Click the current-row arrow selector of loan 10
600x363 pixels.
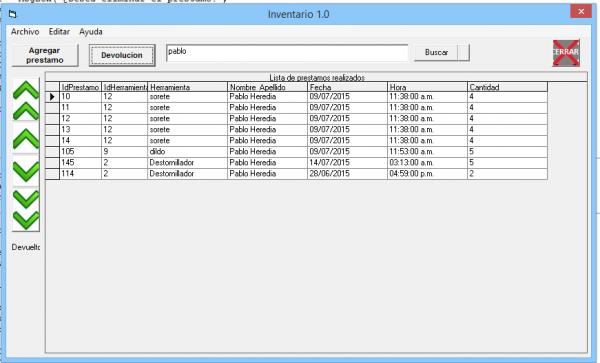click(52, 97)
